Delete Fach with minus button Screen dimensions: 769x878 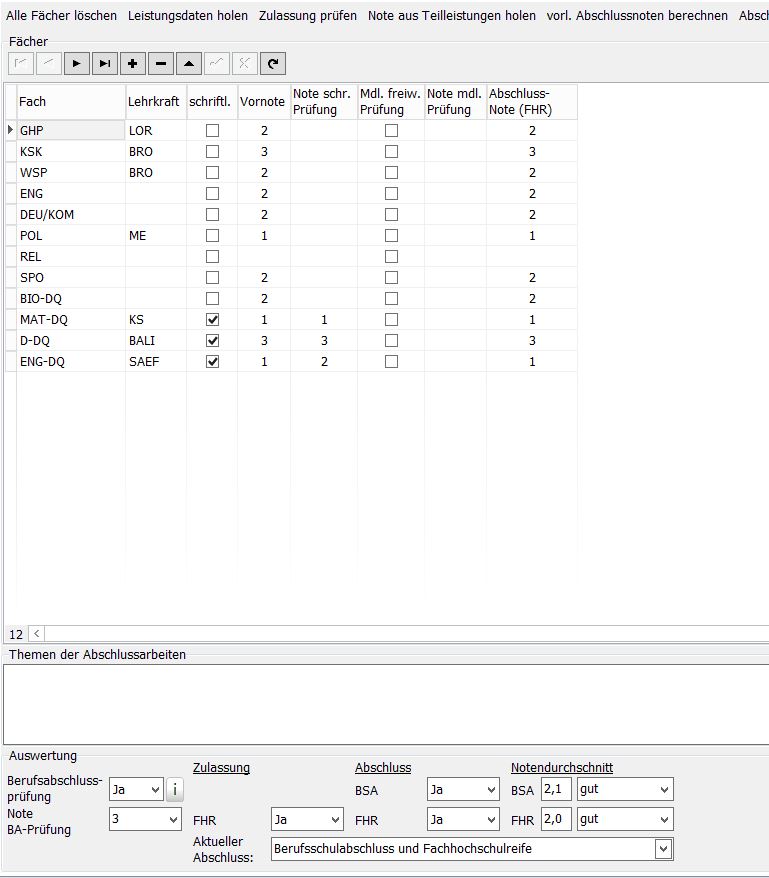(161, 63)
